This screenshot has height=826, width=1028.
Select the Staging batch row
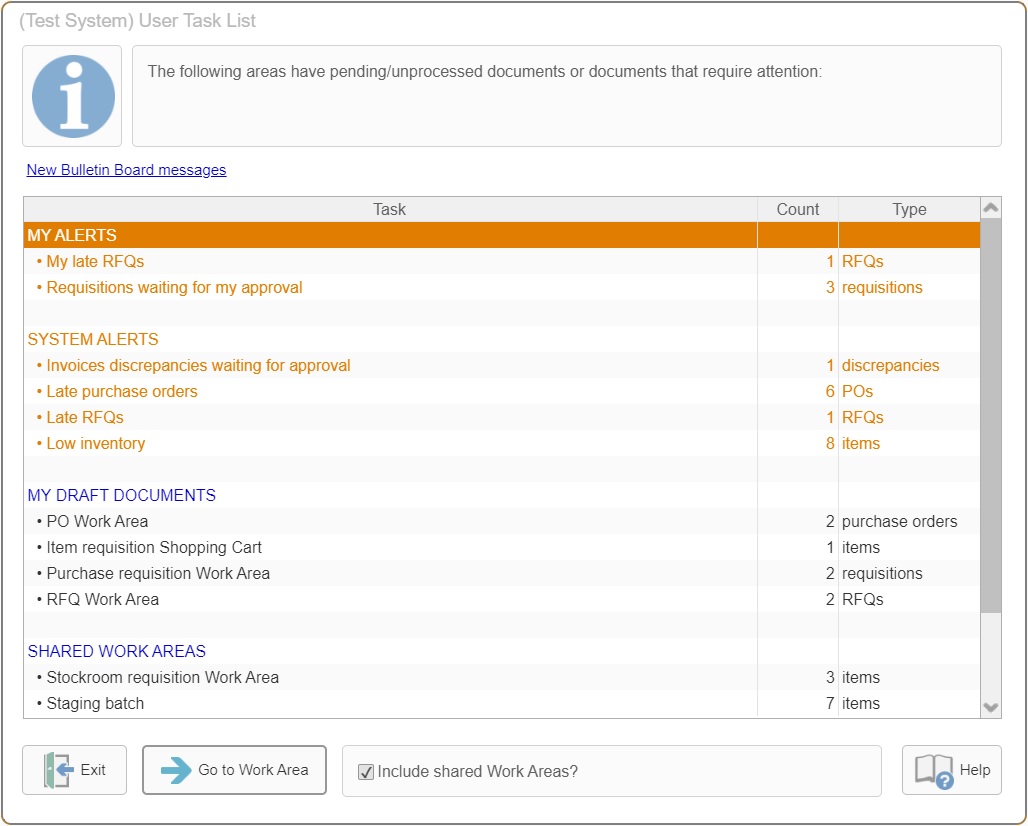click(x=95, y=703)
